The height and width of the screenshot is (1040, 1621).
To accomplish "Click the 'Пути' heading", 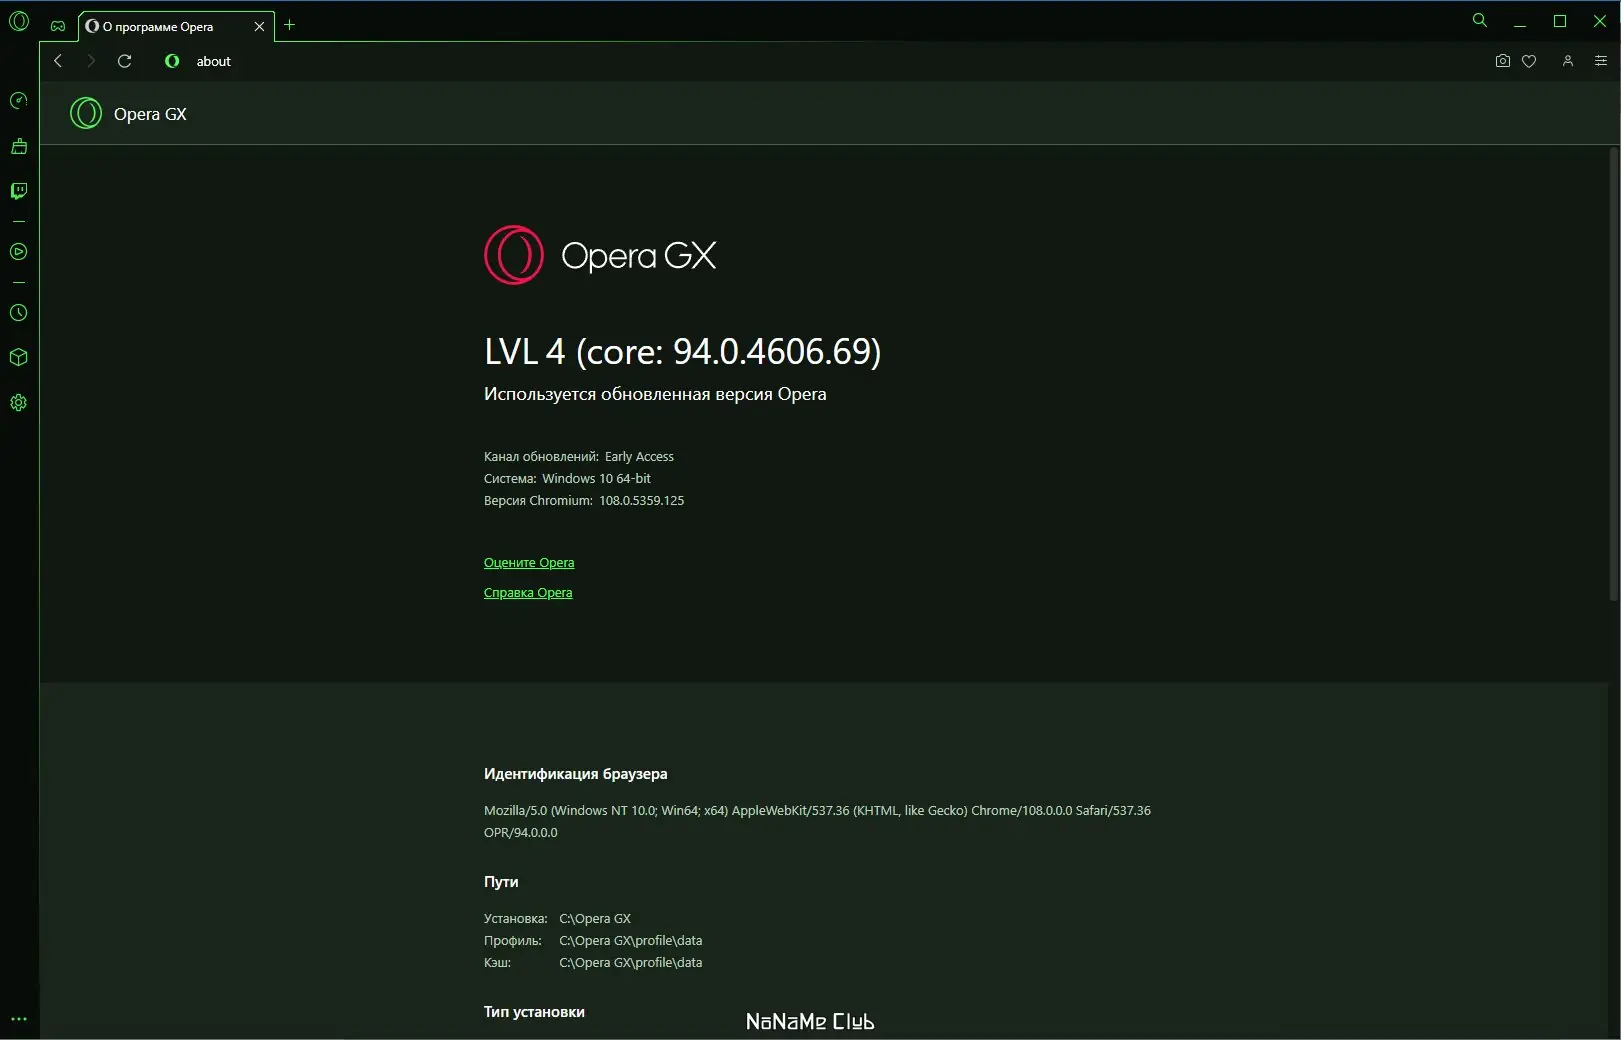I will [501, 882].
